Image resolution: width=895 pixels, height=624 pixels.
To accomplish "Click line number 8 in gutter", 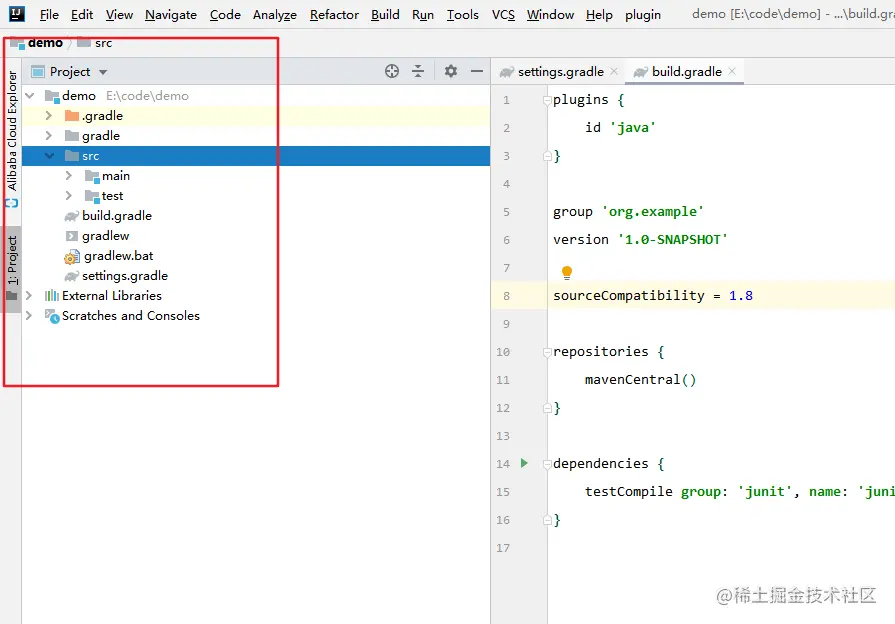I will [x=506, y=296].
